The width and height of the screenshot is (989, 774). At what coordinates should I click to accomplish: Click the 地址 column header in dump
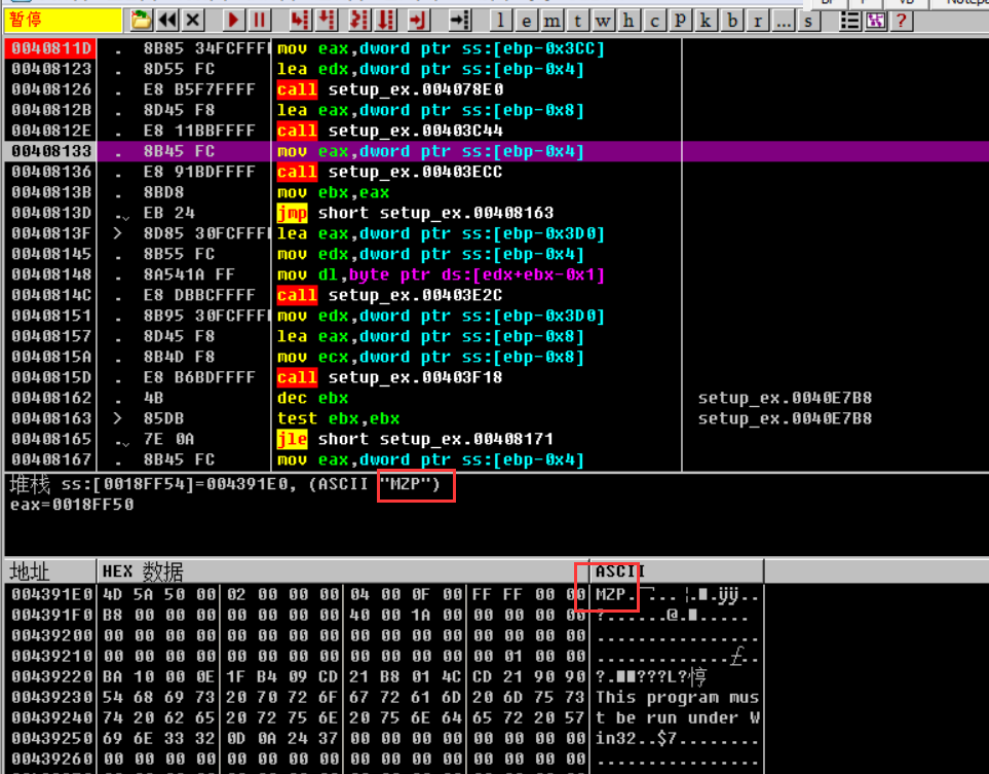[x=50, y=572]
